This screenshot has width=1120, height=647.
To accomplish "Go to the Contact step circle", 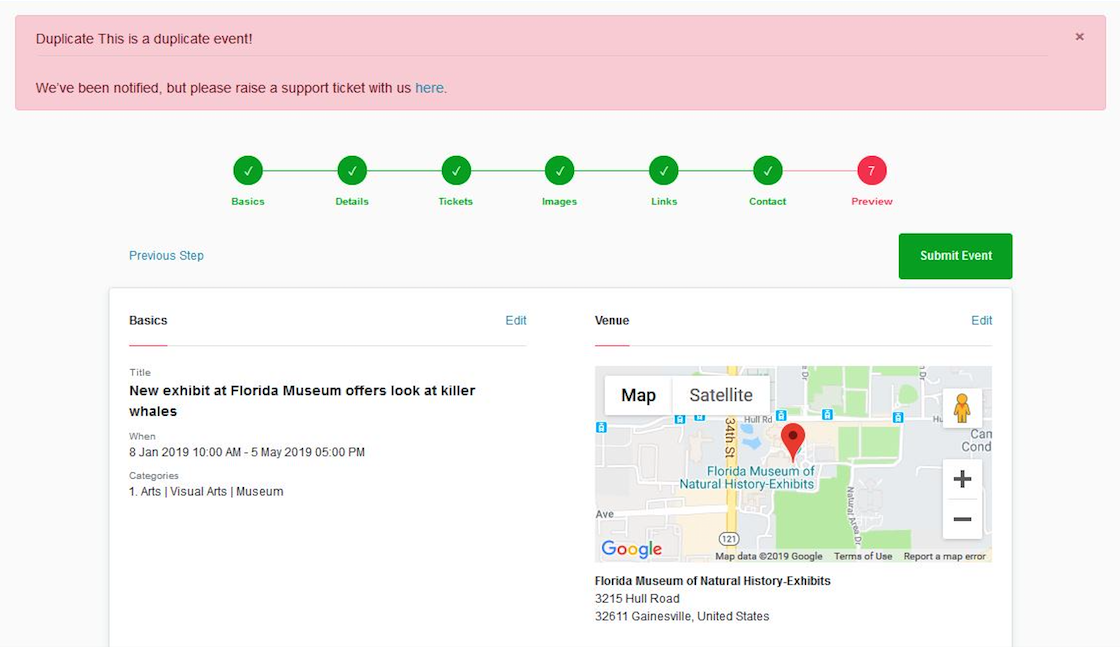I will coord(768,171).
